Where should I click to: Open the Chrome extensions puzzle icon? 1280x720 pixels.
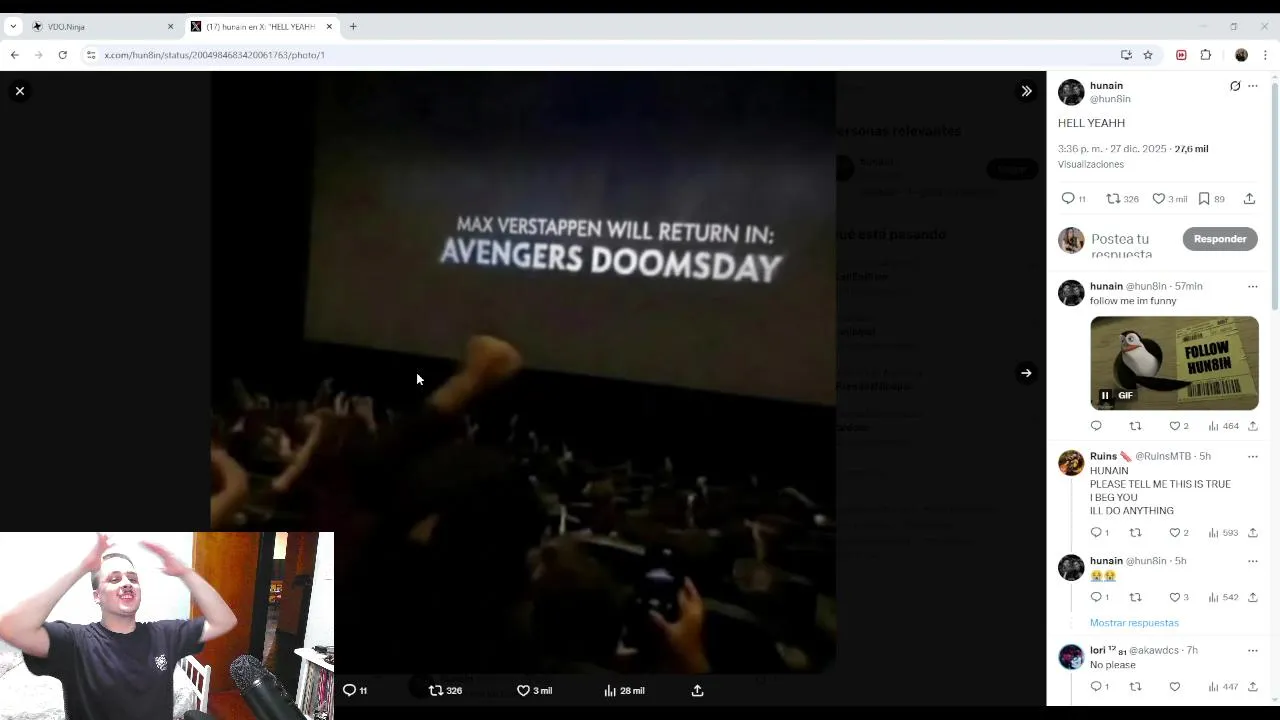pyautogui.click(x=1206, y=55)
